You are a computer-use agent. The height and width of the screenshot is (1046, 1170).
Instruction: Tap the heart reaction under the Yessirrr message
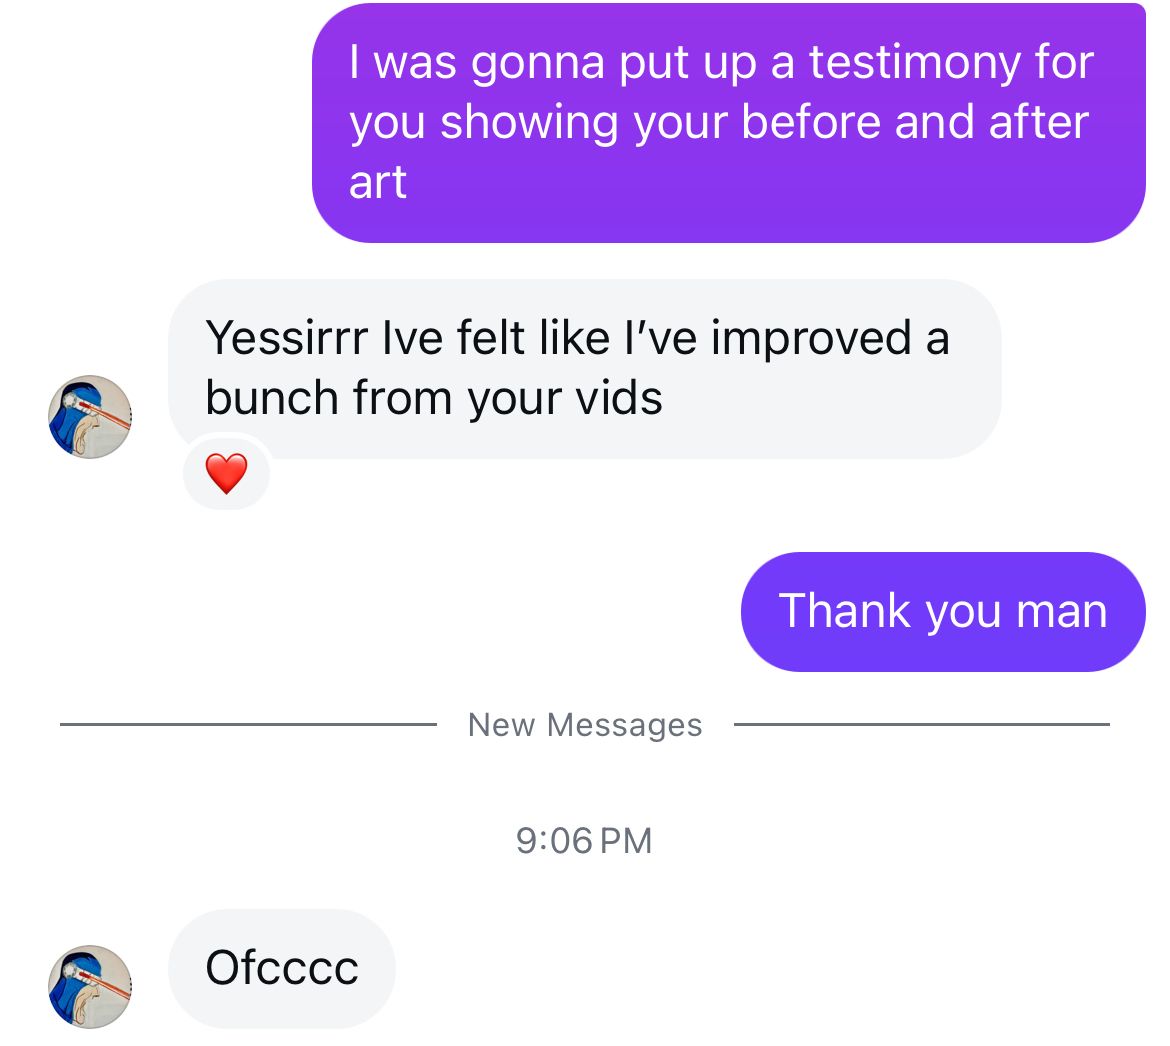[x=226, y=473]
